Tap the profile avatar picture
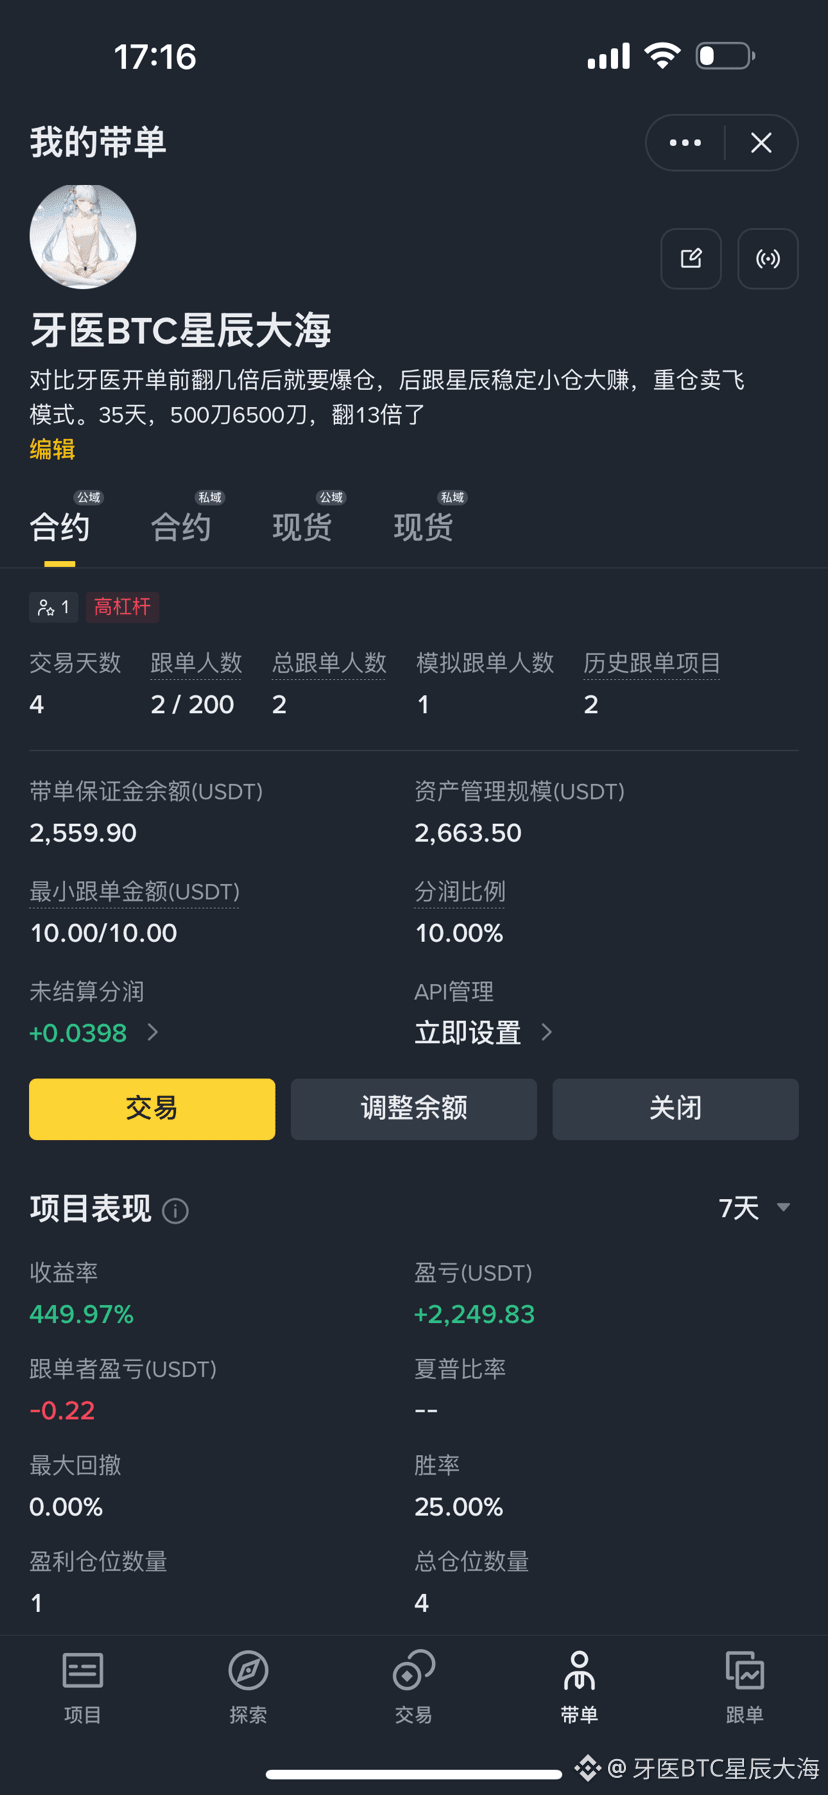828x1795 pixels. (83, 236)
